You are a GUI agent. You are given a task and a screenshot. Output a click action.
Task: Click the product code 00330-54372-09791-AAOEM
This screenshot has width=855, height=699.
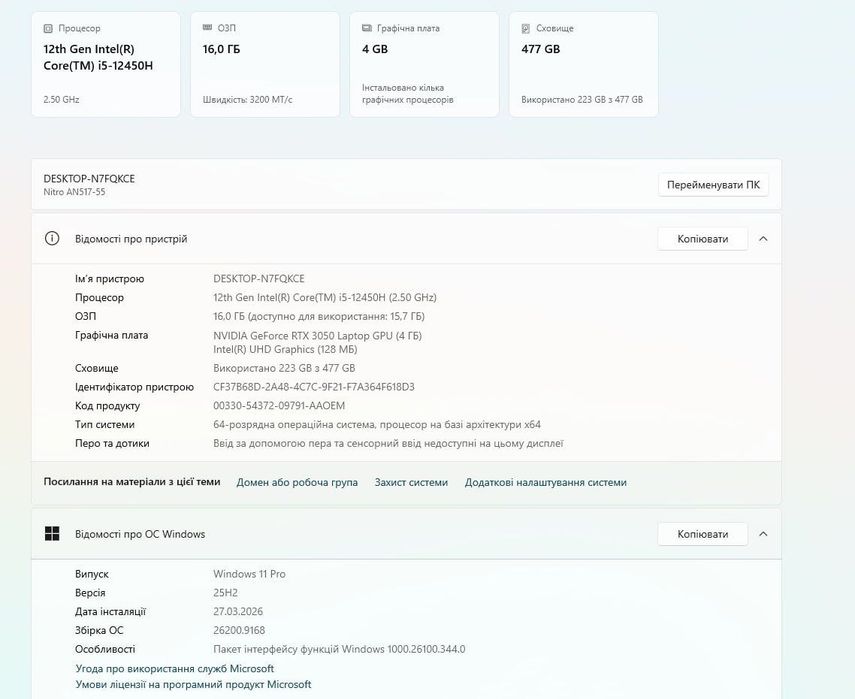tap(279, 406)
